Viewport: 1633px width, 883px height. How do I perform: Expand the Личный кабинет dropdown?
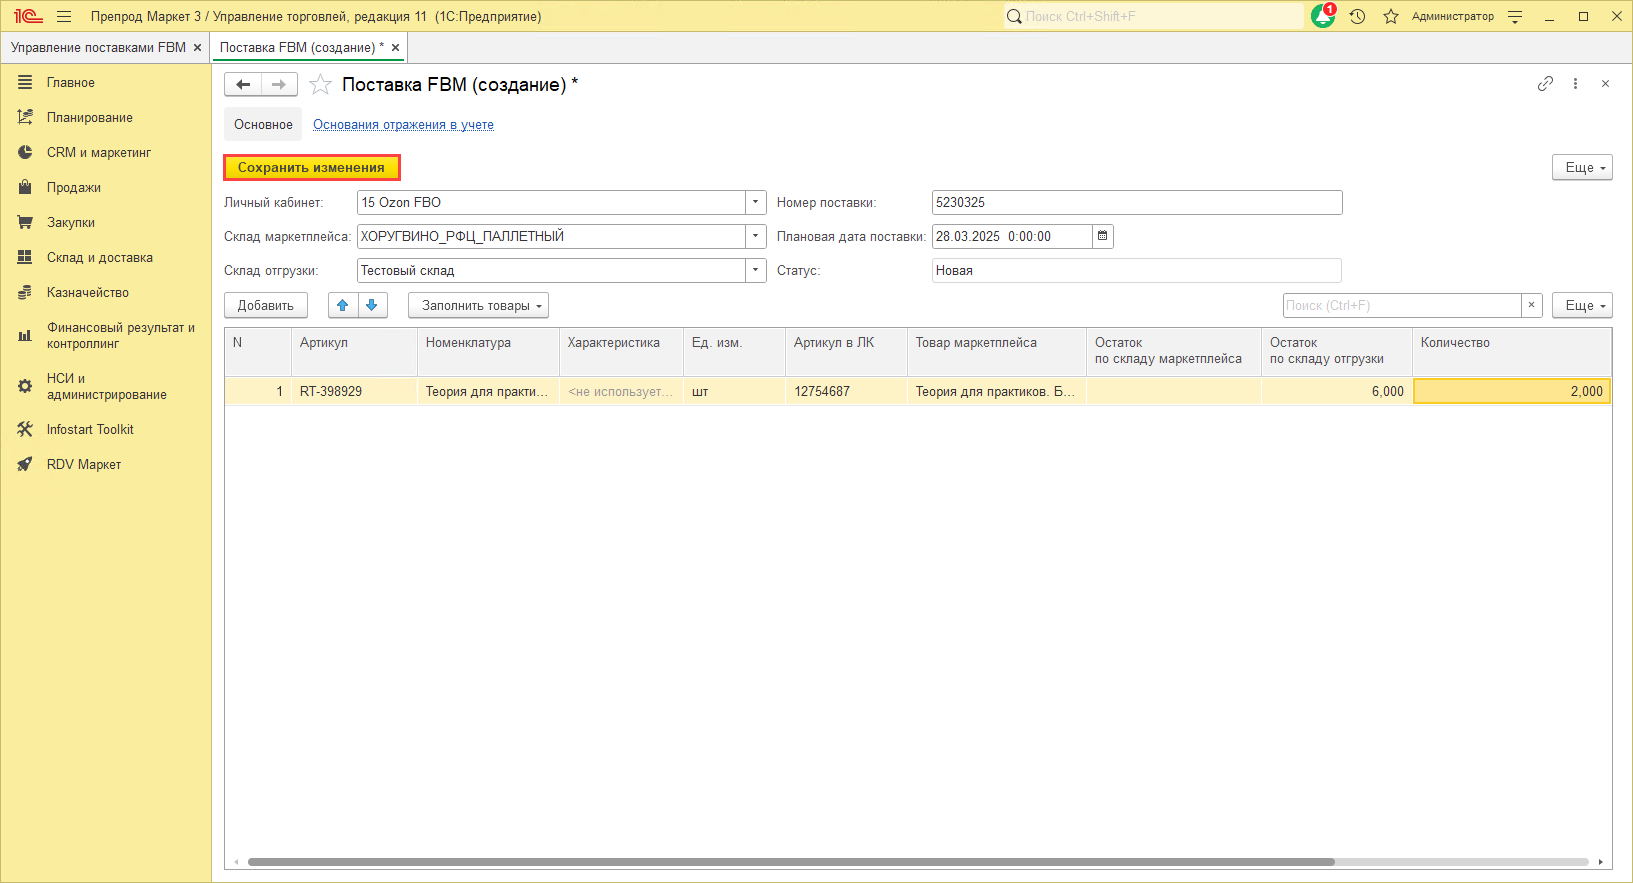click(x=756, y=202)
